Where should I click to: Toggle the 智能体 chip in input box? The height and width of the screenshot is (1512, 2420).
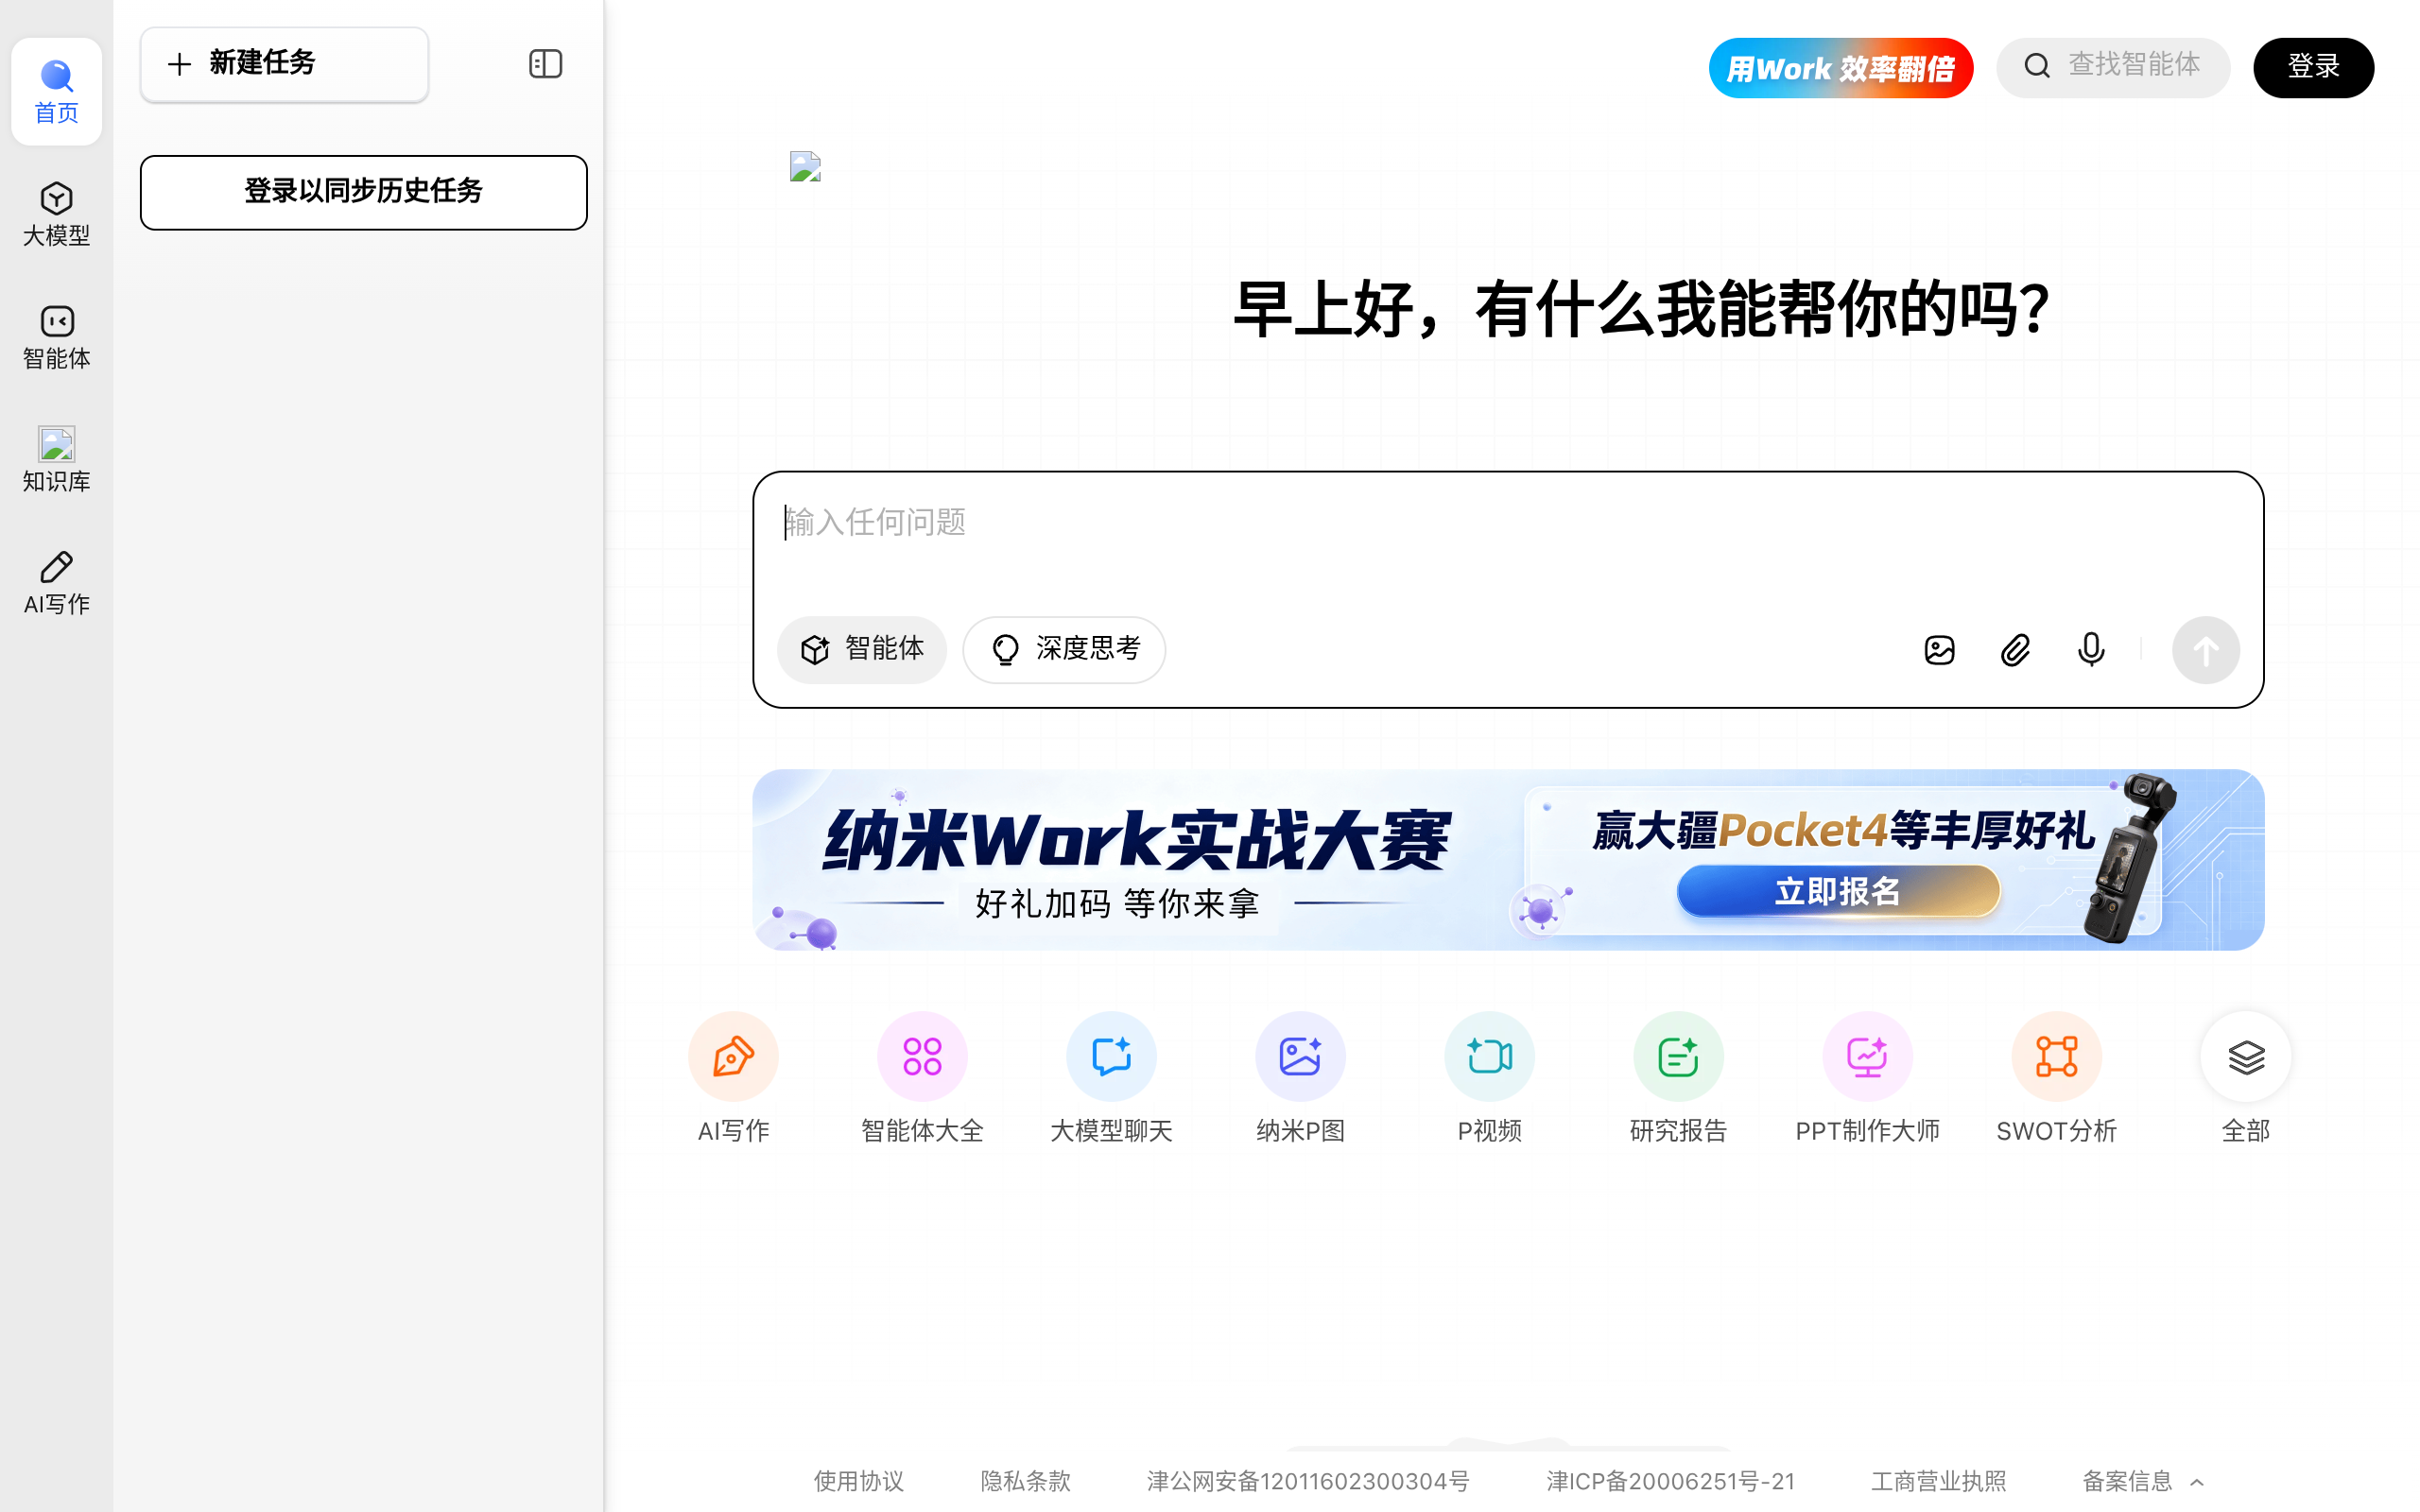[x=862, y=649]
